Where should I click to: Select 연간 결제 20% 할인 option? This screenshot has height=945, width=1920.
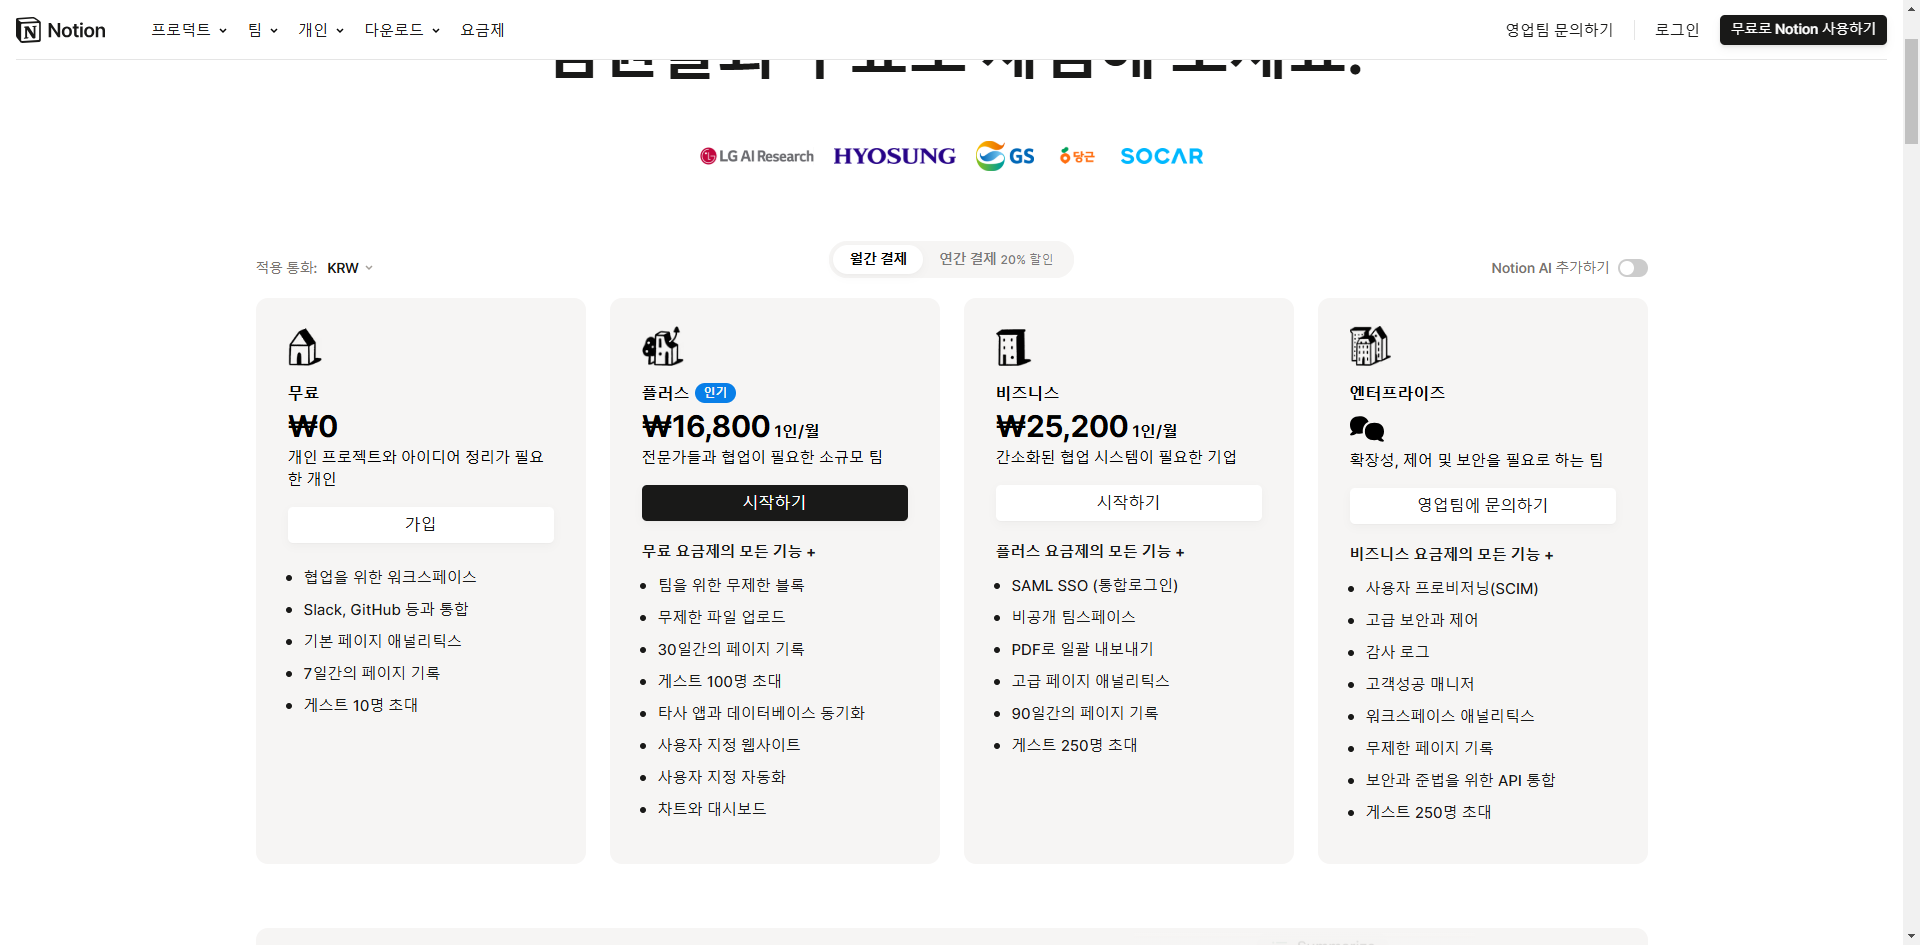(996, 259)
